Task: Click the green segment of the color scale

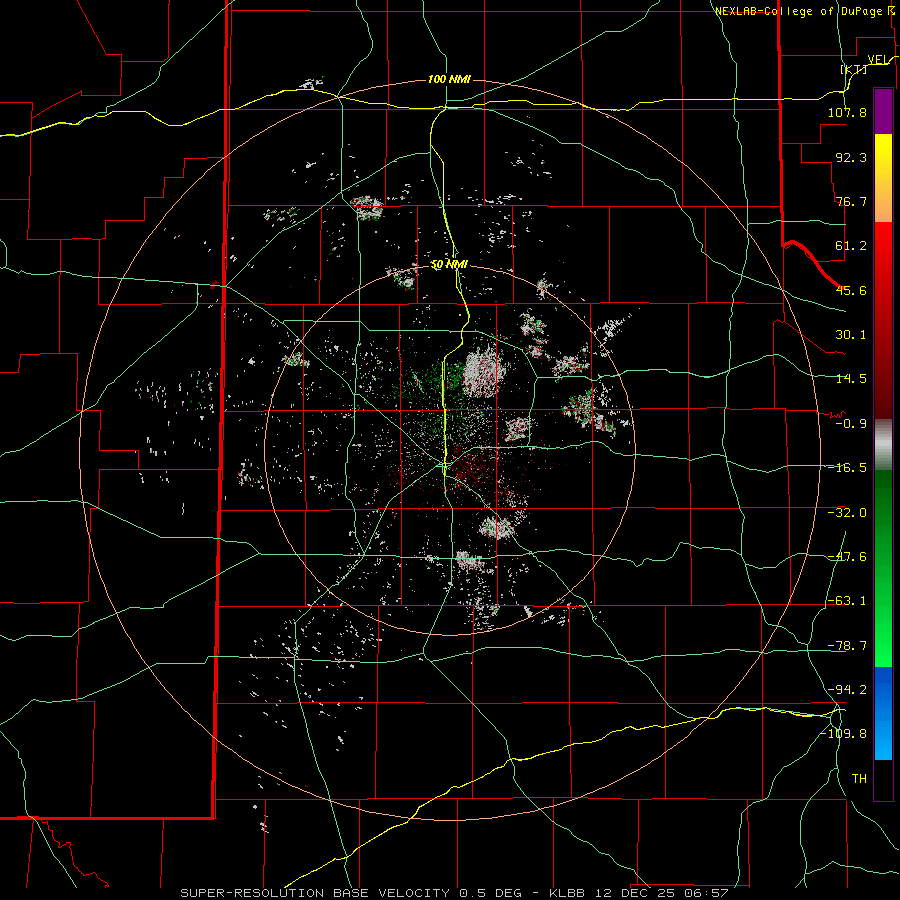Action: click(x=883, y=568)
